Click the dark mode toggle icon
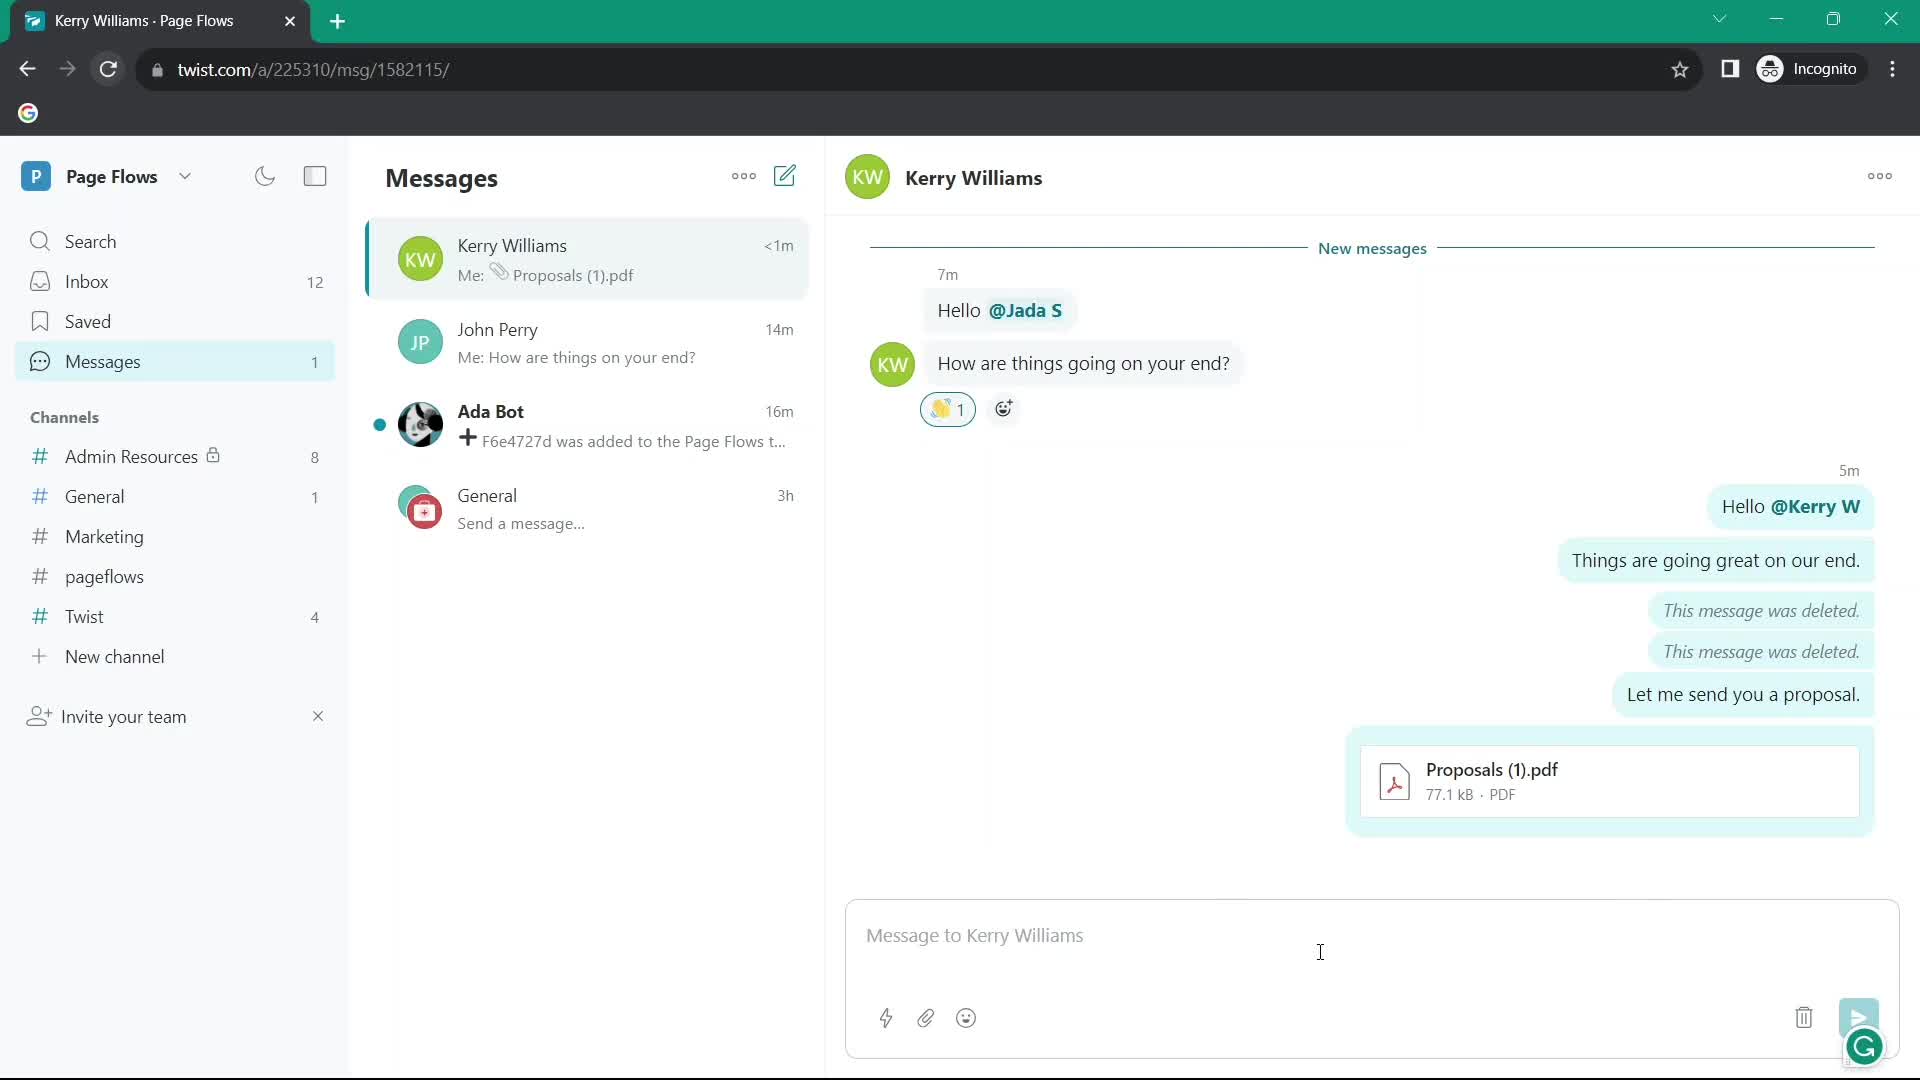 (265, 175)
